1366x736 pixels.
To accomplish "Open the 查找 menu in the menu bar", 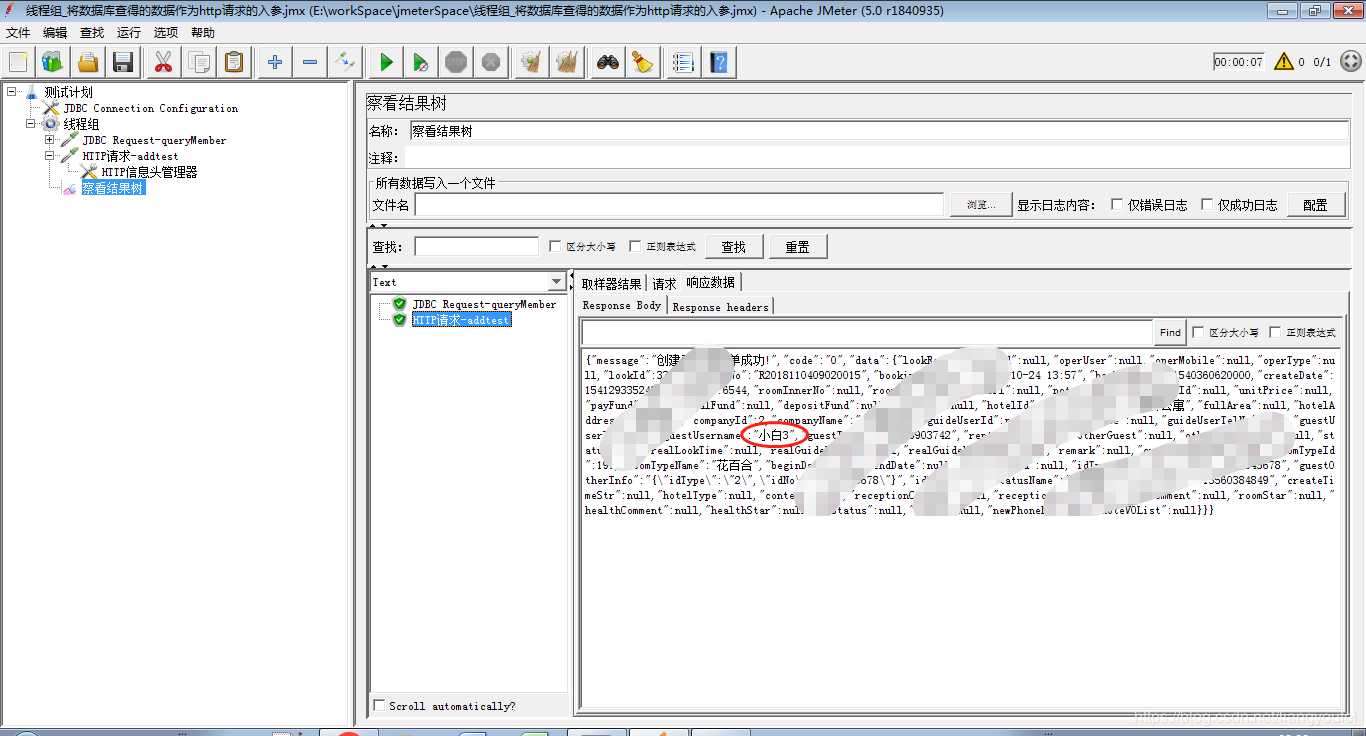I will pos(92,33).
